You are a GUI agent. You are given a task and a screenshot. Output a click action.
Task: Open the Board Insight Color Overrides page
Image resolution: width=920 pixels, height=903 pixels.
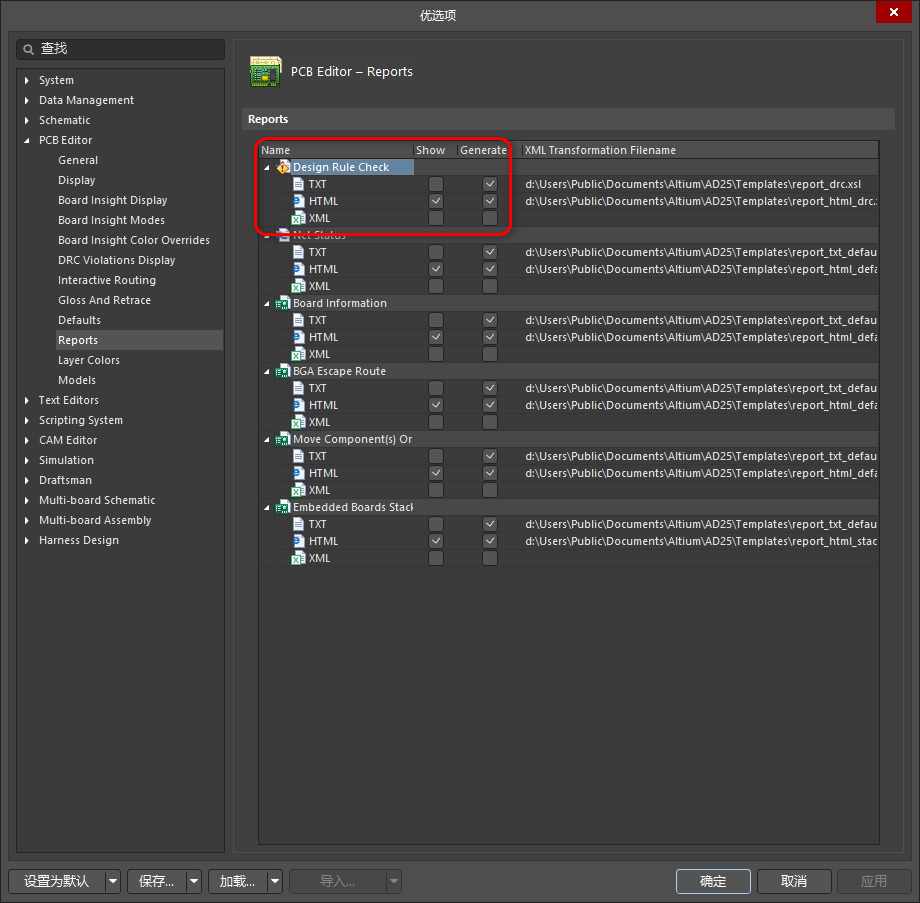(134, 240)
